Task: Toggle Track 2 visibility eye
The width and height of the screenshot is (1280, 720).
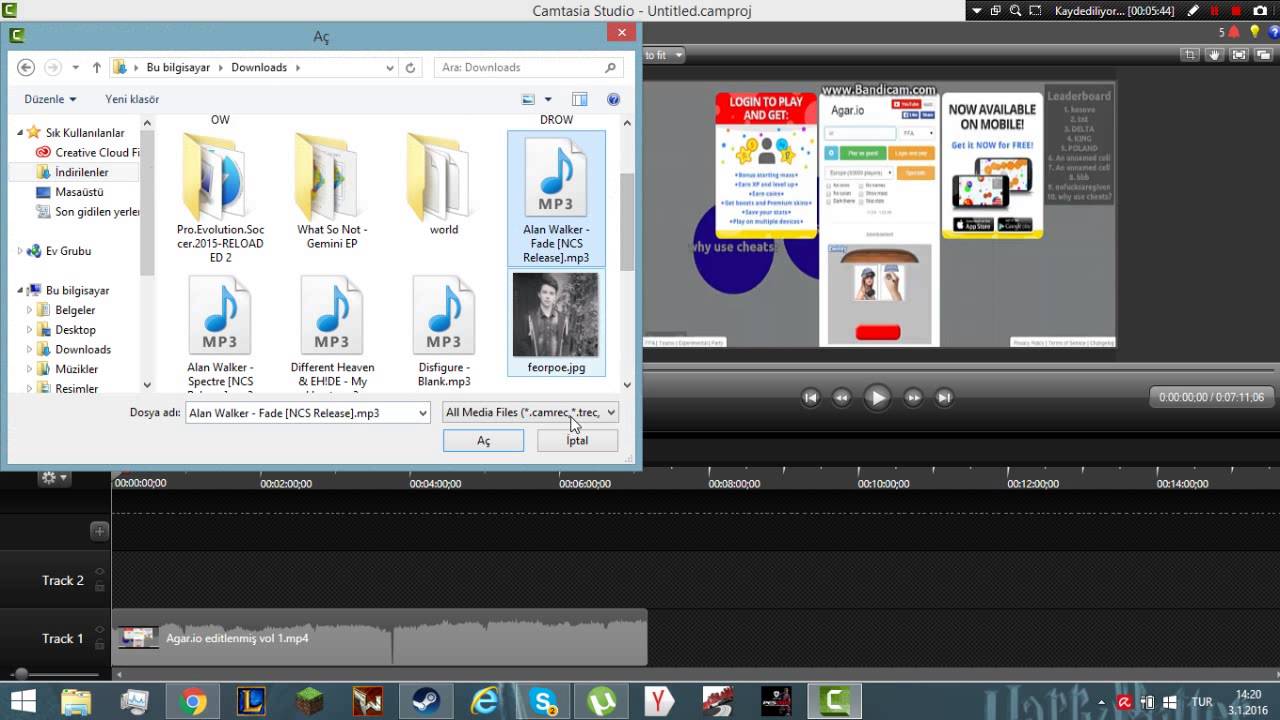Action: click(x=99, y=573)
